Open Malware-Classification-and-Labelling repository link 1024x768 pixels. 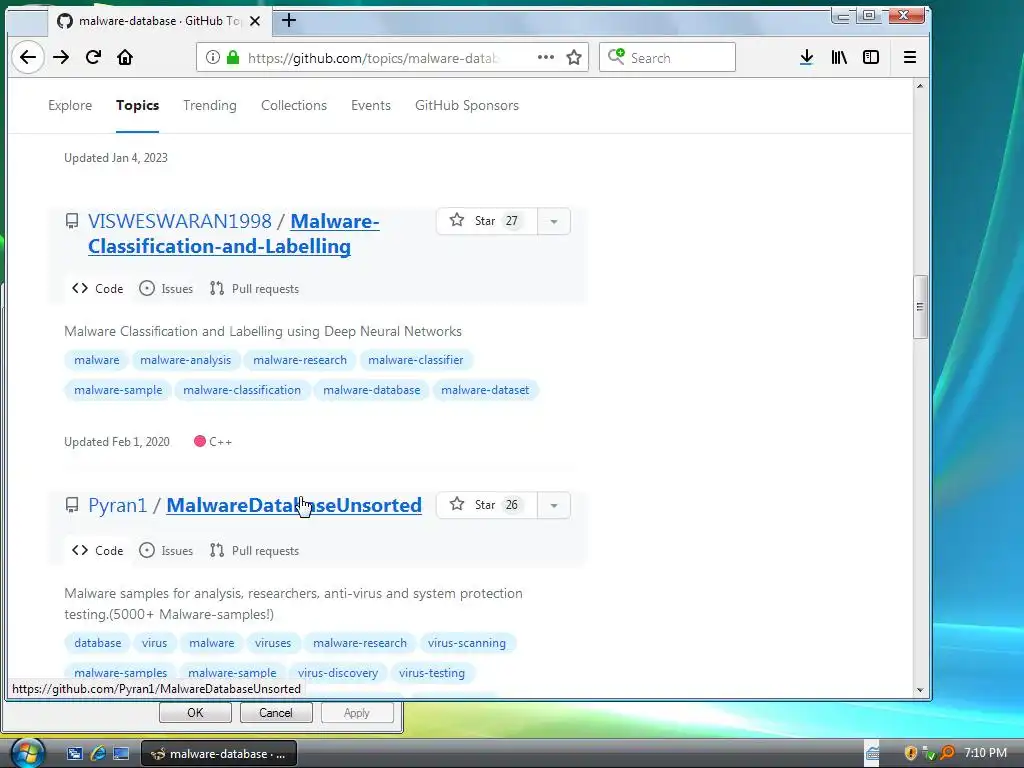point(234,234)
